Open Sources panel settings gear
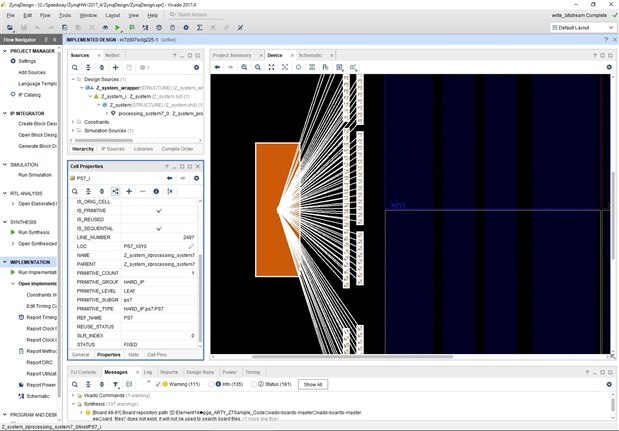This screenshot has height=431, width=619. 196,67
